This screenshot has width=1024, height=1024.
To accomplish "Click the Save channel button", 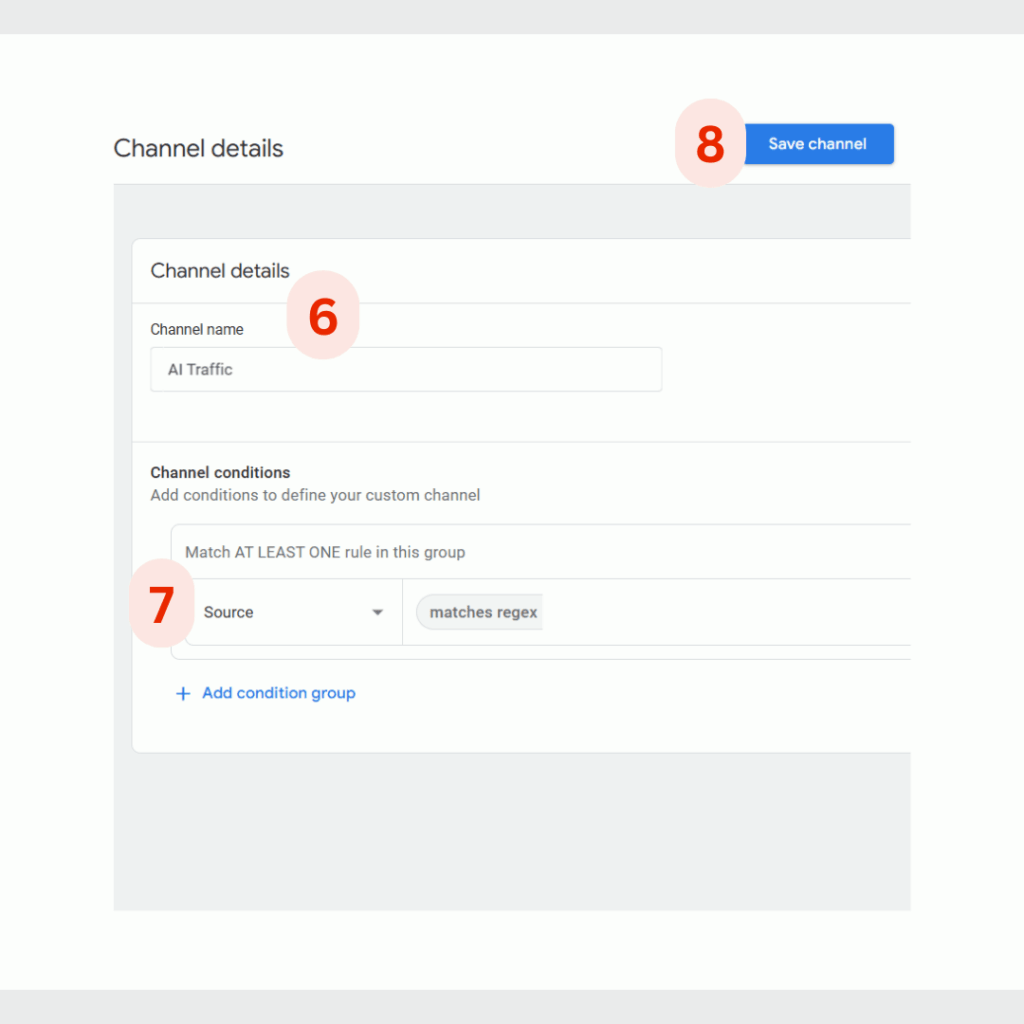I will click(818, 144).
